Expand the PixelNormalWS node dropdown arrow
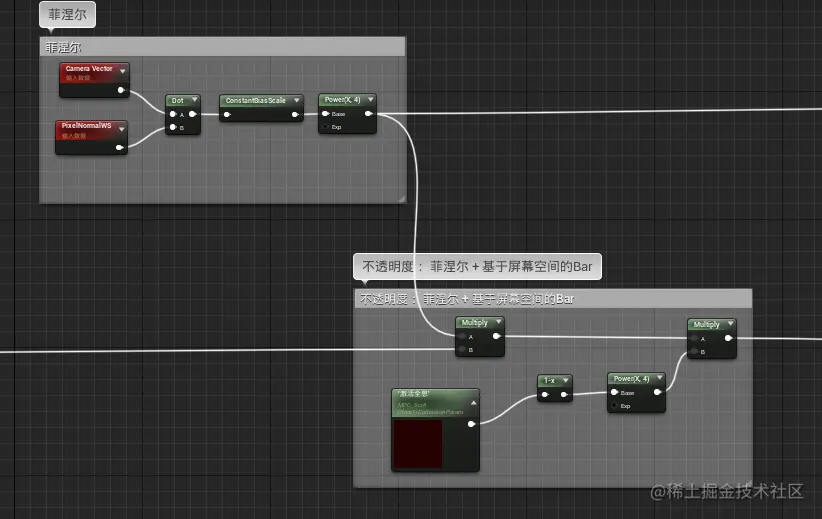 tap(122, 128)
